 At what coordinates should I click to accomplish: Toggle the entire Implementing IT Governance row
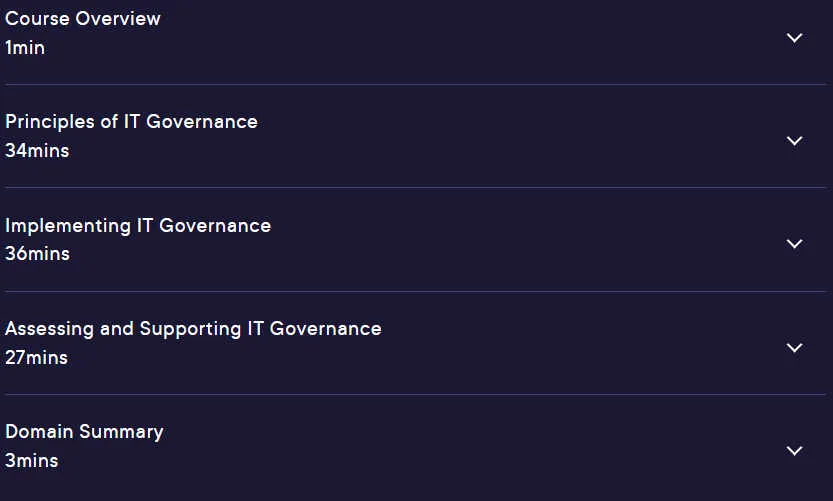[416, 240]
